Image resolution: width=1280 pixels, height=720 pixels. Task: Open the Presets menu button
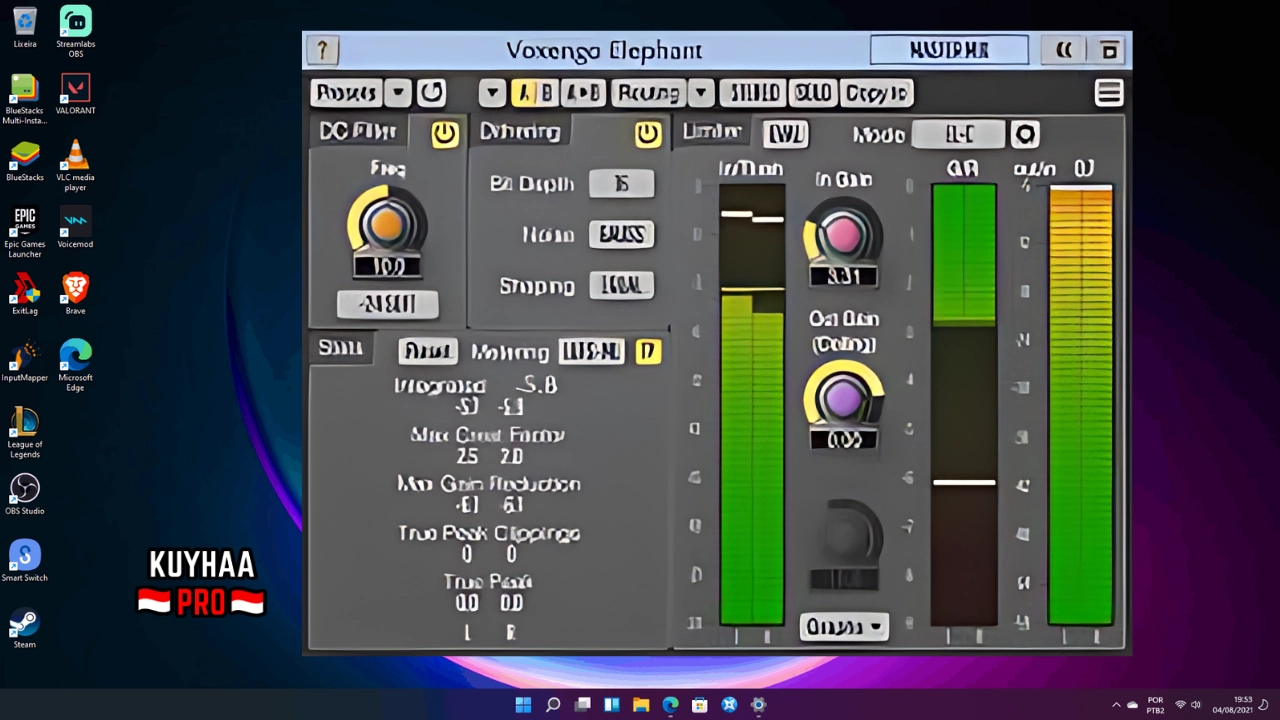pos(346,93)
